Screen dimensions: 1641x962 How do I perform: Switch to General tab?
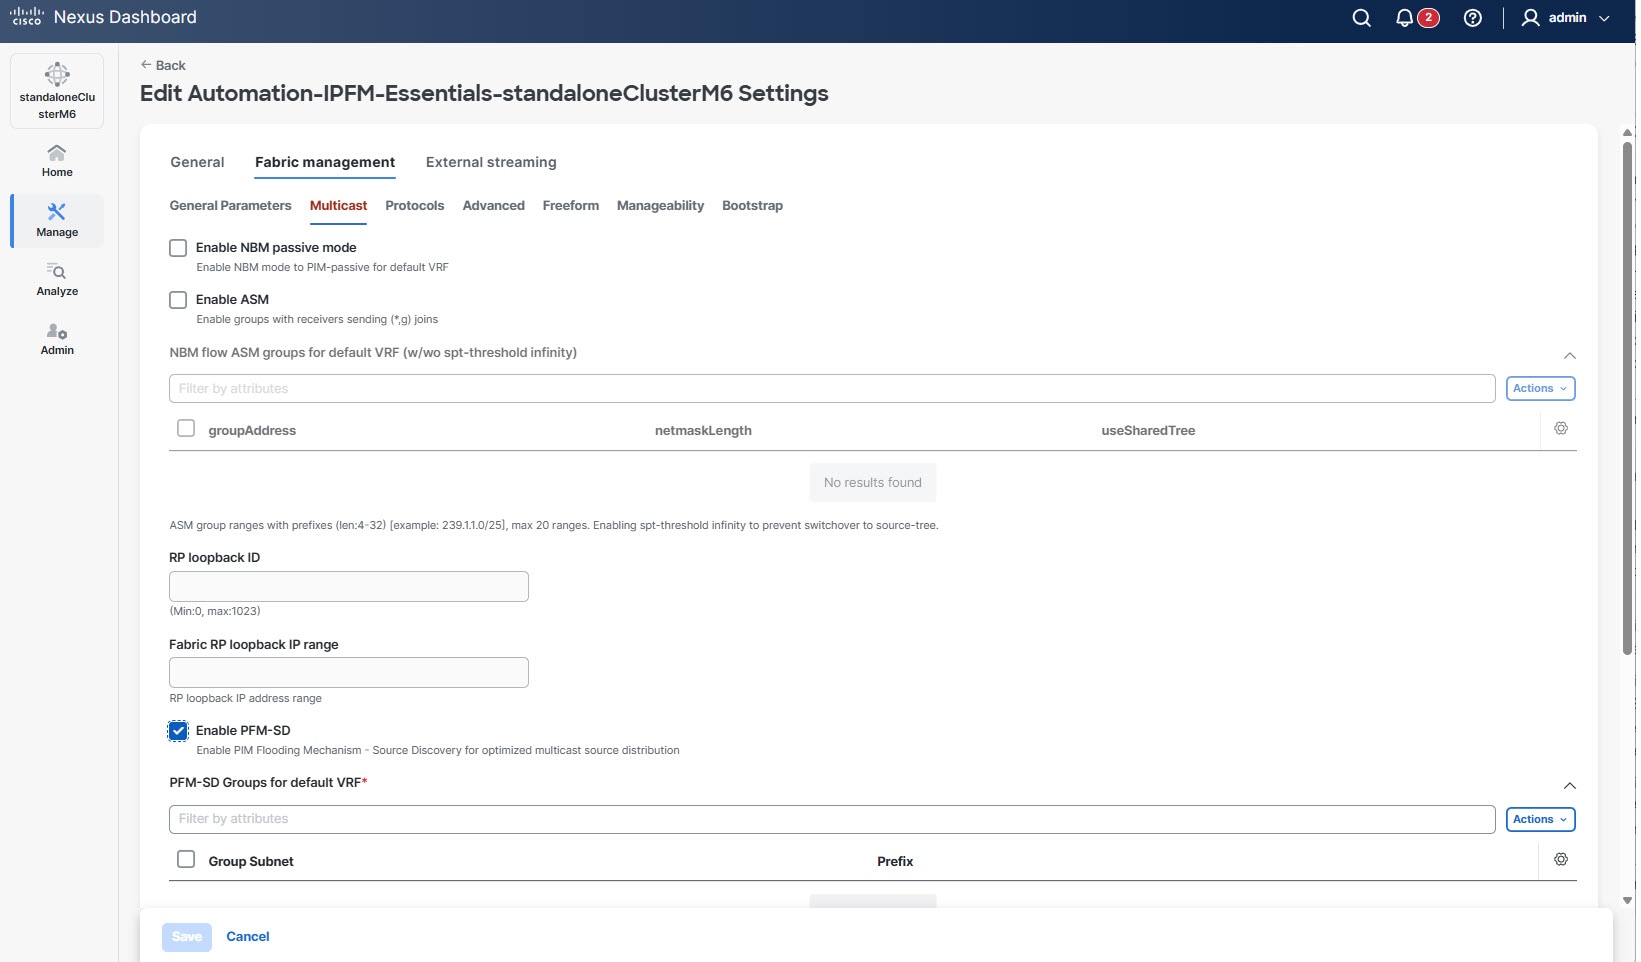point(197,162)
